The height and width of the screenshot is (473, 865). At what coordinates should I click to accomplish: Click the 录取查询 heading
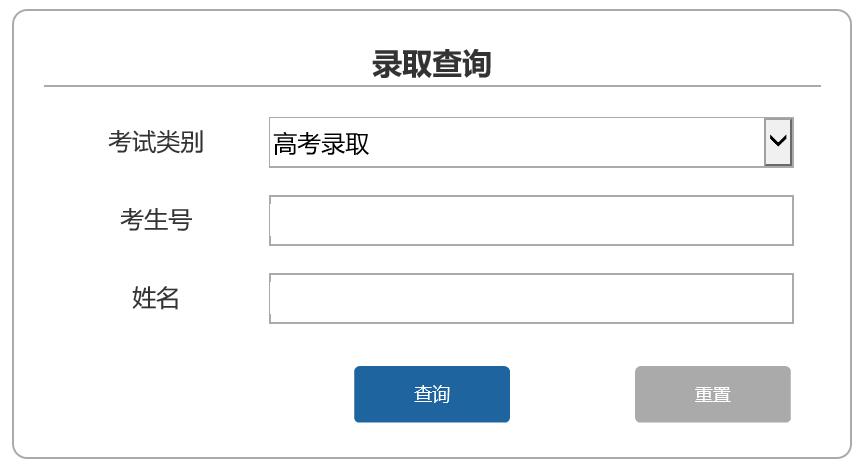(431, 63)
